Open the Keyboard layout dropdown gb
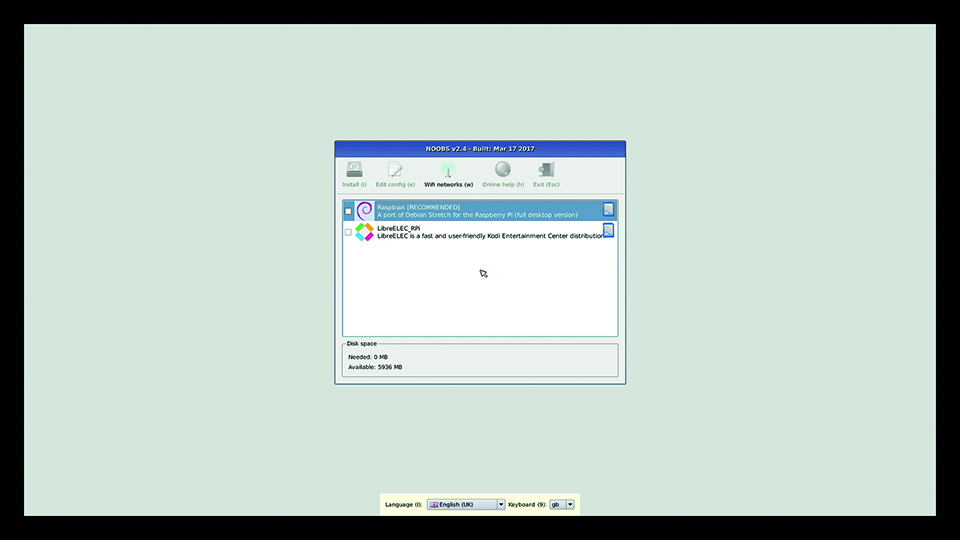 (x=562, y=504)
